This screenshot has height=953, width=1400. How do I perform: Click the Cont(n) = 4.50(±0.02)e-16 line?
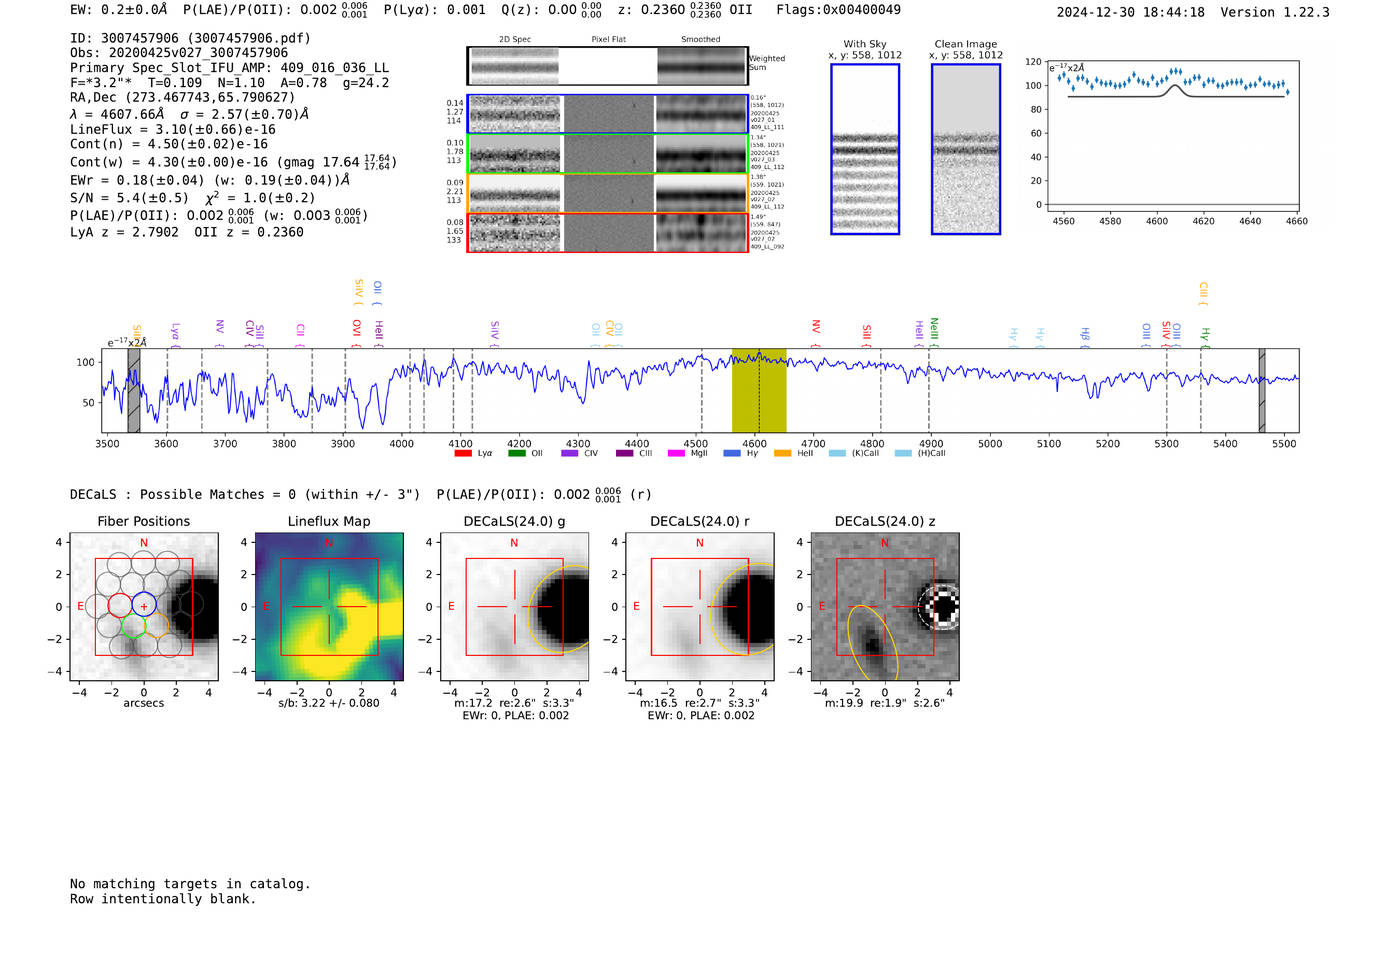coord(169,144)
